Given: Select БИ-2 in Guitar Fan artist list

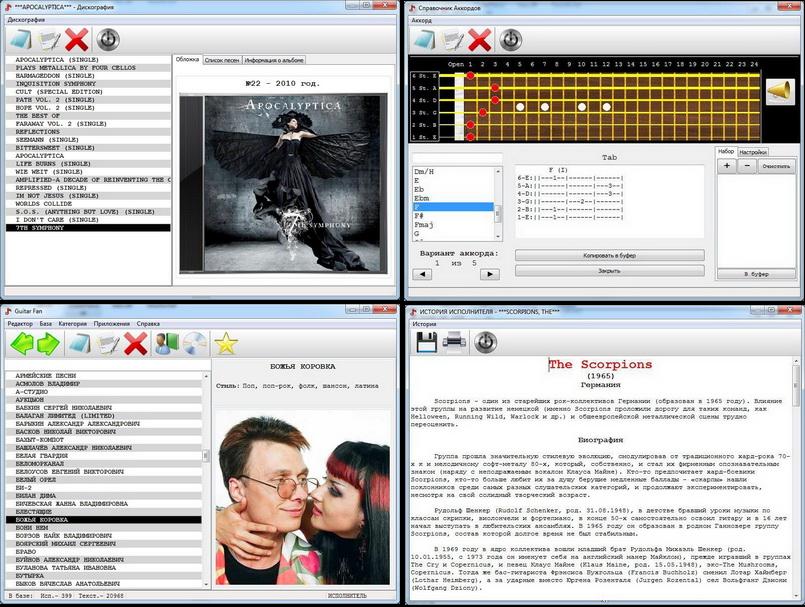Looking at the screenshot, I should tap(104, 487).
